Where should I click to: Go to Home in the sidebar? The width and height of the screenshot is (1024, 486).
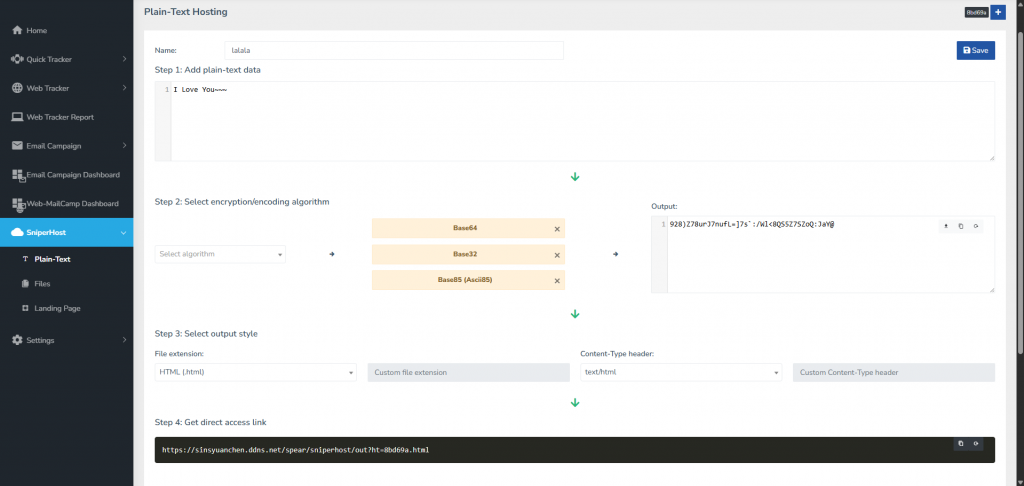pos(66,31)
